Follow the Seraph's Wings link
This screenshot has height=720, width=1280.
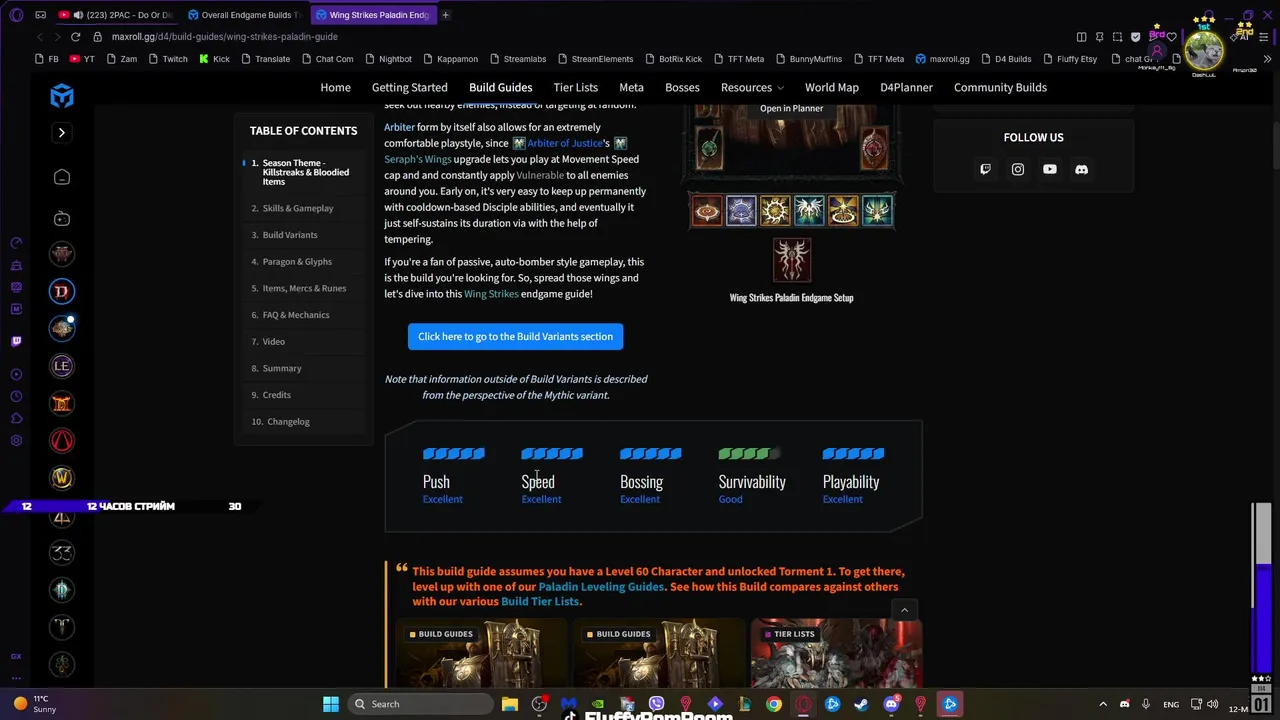point(418,159)
